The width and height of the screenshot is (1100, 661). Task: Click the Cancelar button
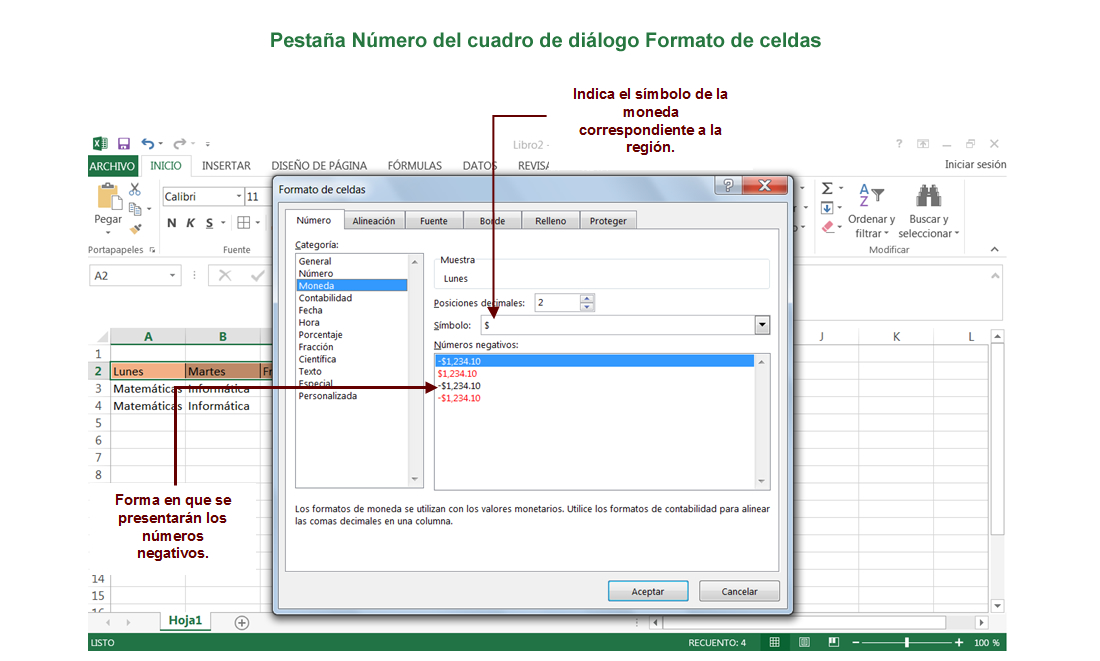tap(739, 592)
